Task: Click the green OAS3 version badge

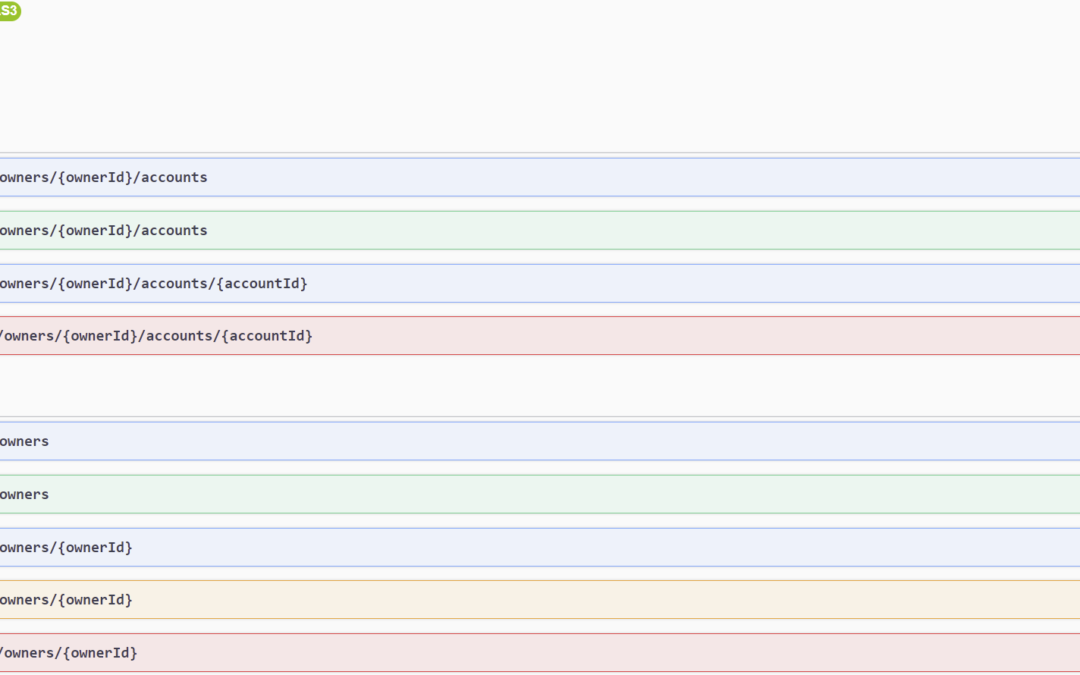Action: [x=9, y=11]
